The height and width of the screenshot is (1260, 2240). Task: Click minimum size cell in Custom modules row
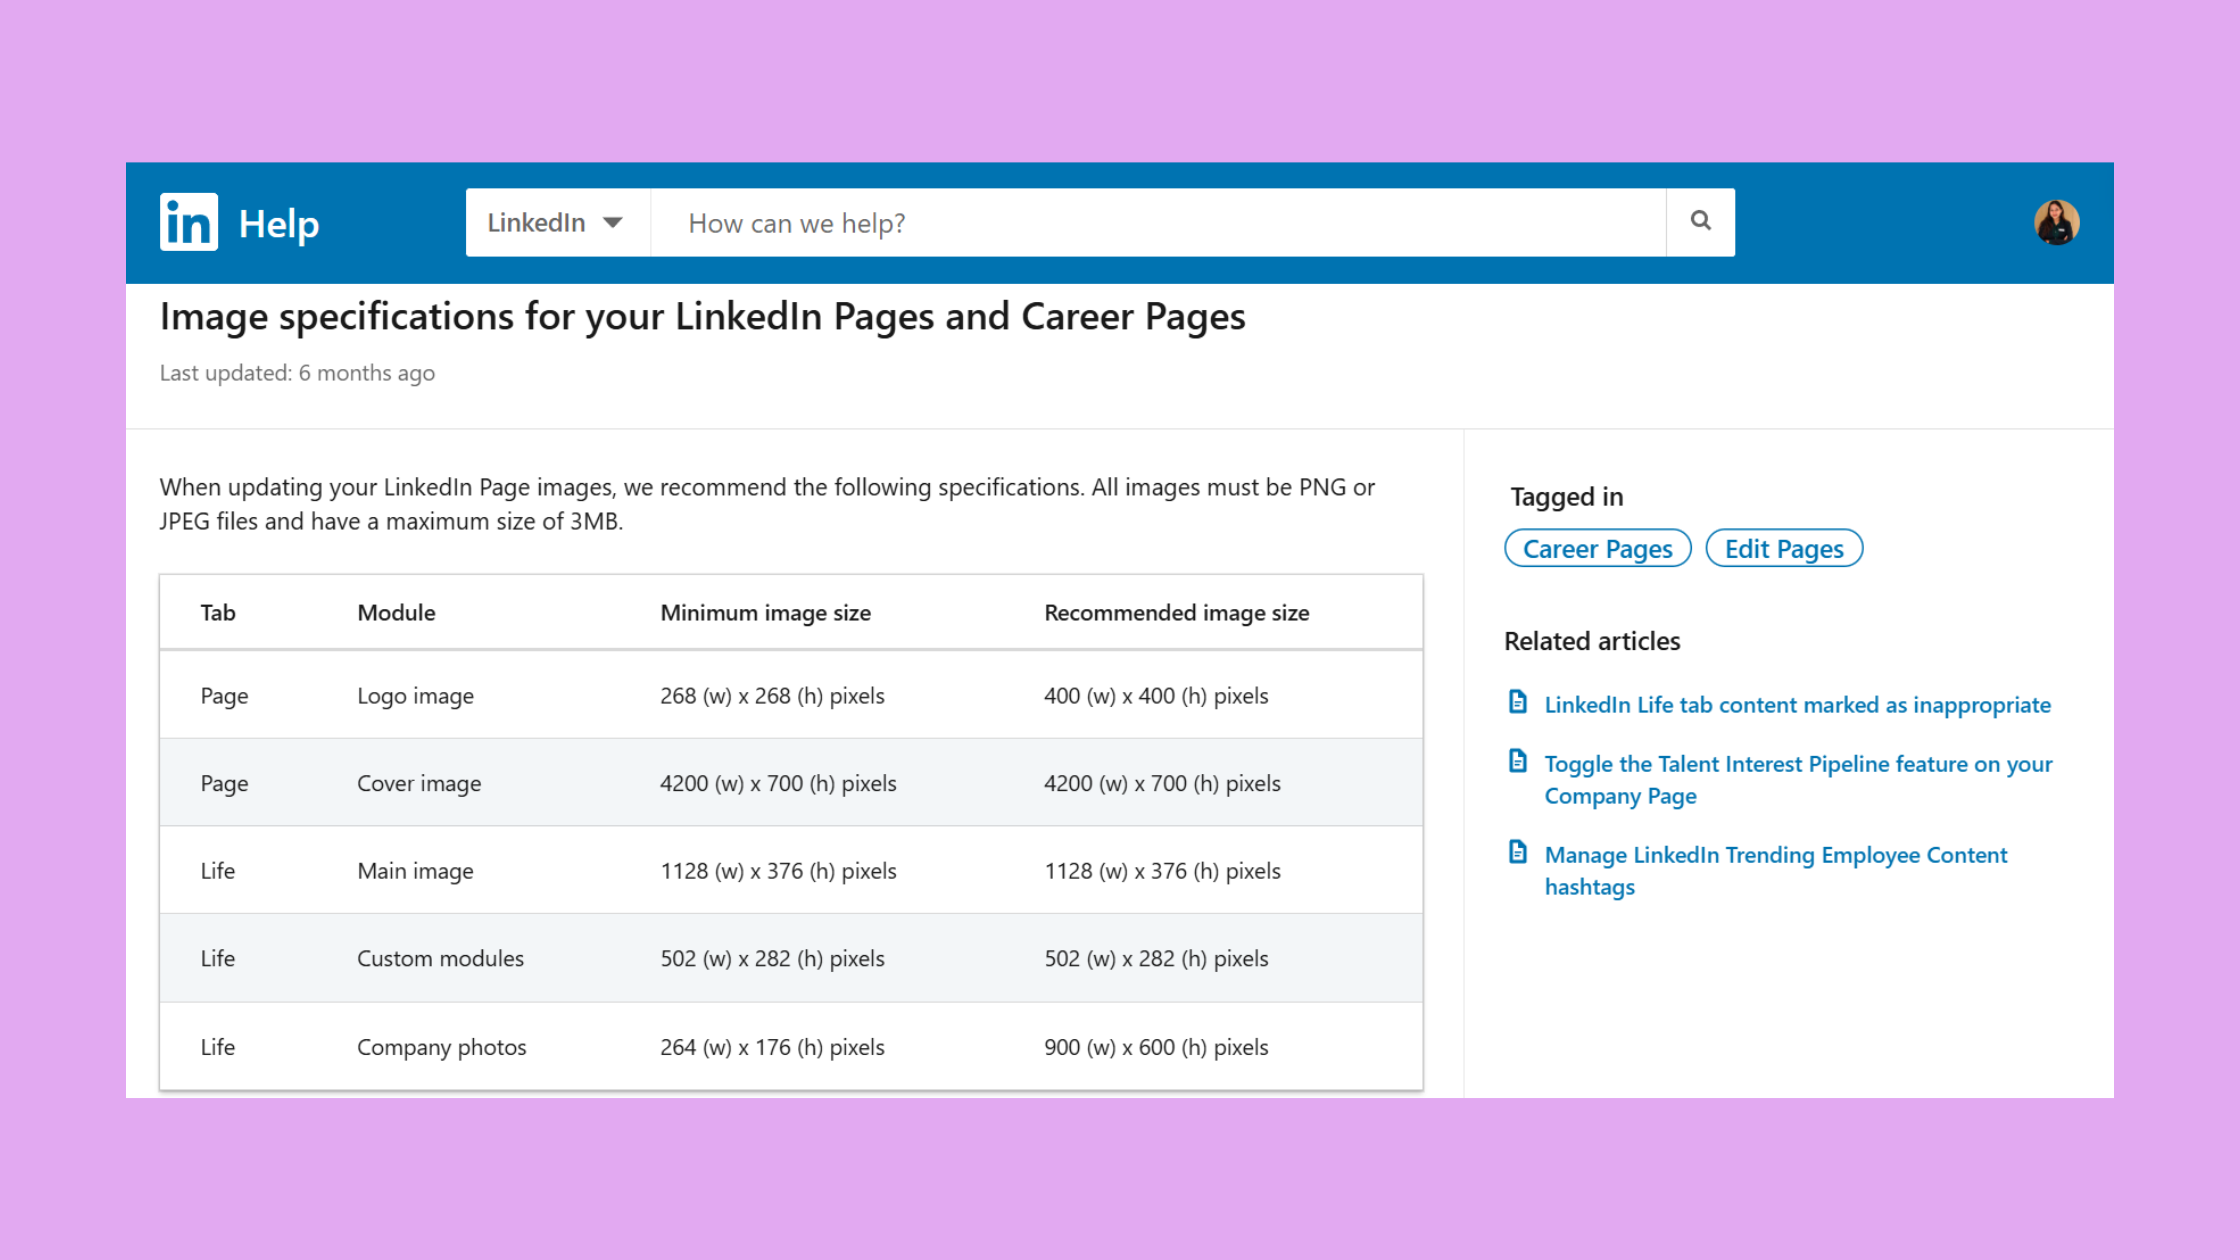click(x=772, y=959)
